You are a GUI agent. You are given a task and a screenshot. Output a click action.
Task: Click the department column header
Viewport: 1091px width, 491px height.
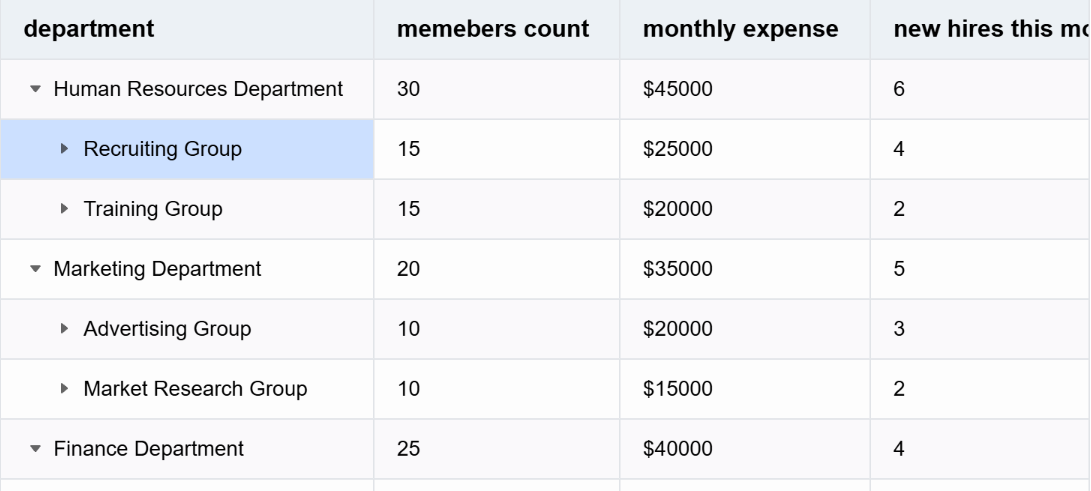pyautogui.click(x=89, y=29)
